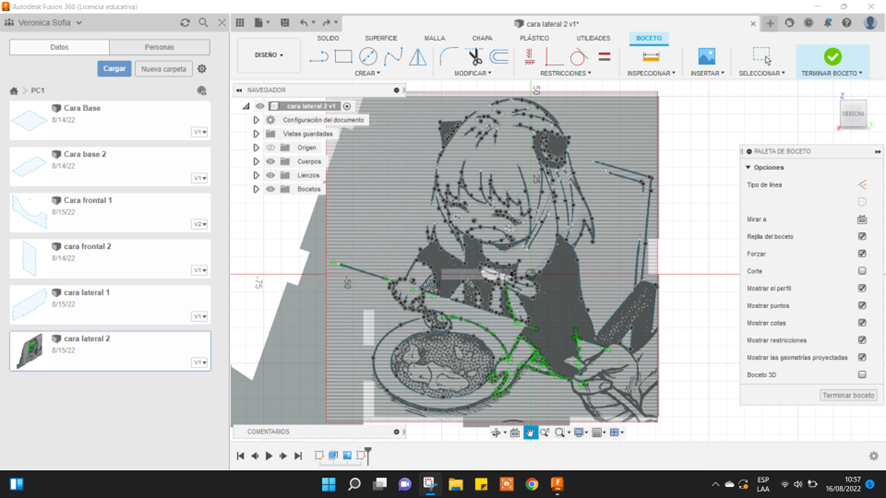Click the Nueva carpeta button
The height and width of the screenshot is (498, 886).
pyautogui.click(x=164, y=69)
